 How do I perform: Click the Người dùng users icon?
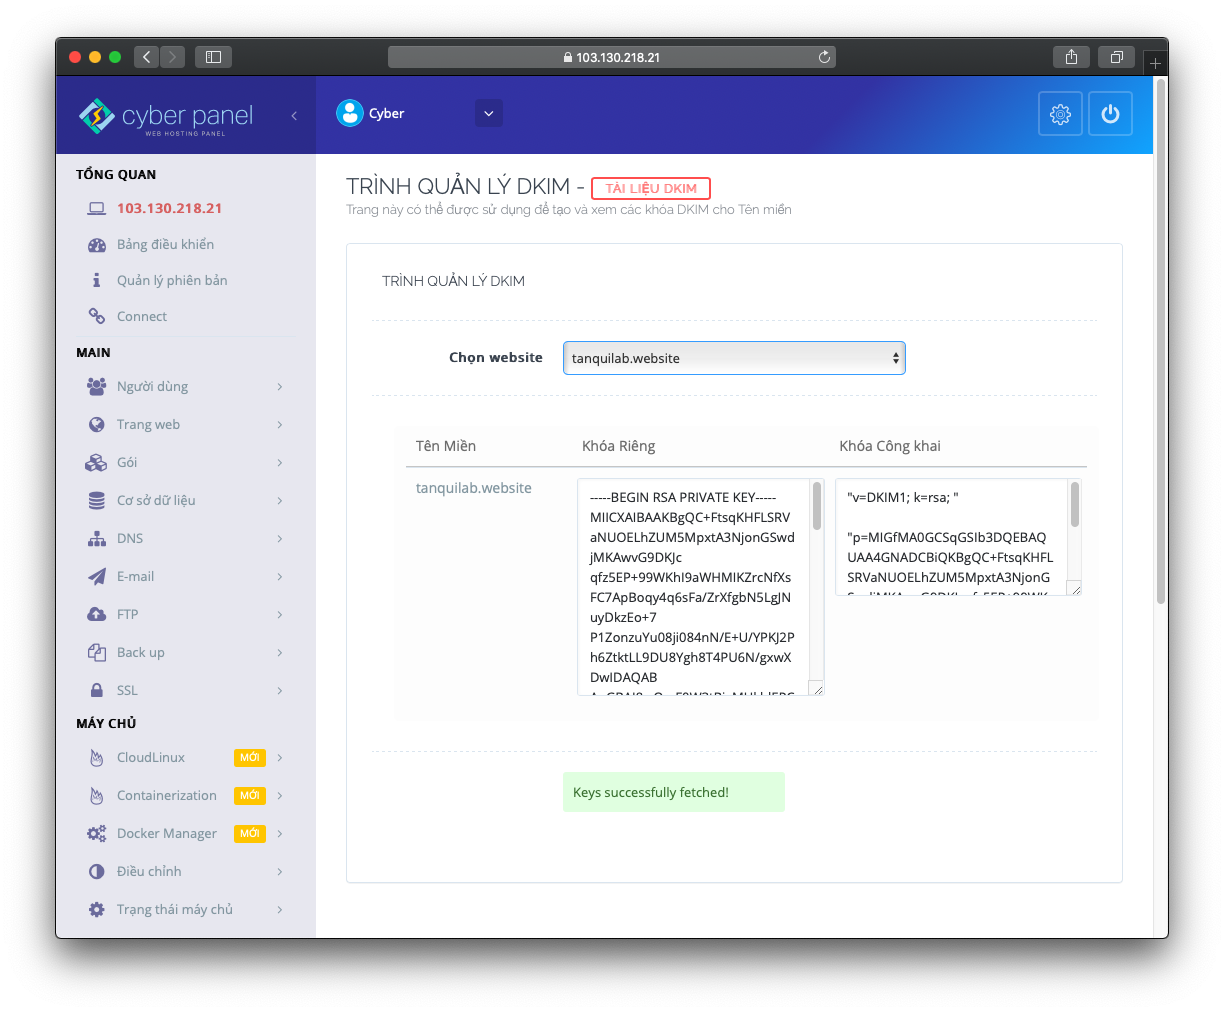(x=97, y=386)
